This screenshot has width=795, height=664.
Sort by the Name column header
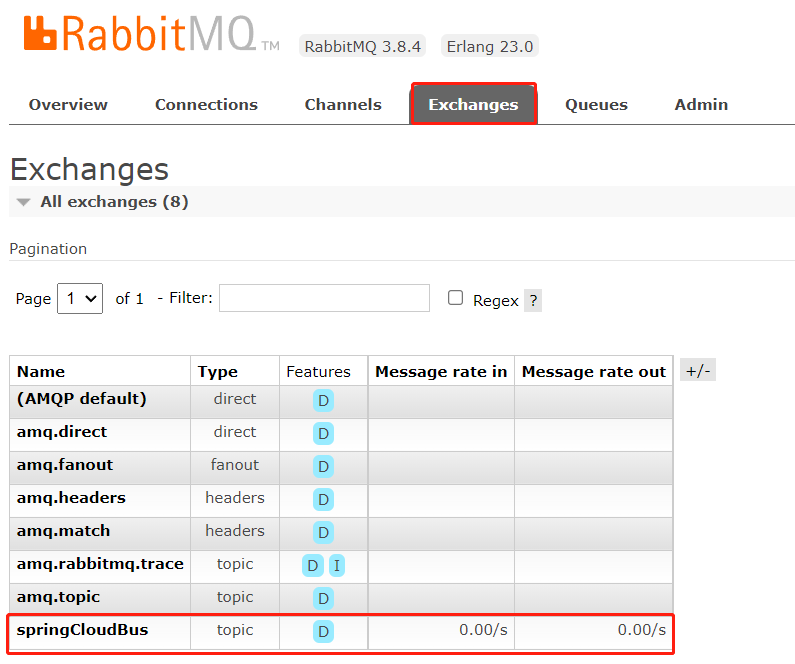click(41, 372)
